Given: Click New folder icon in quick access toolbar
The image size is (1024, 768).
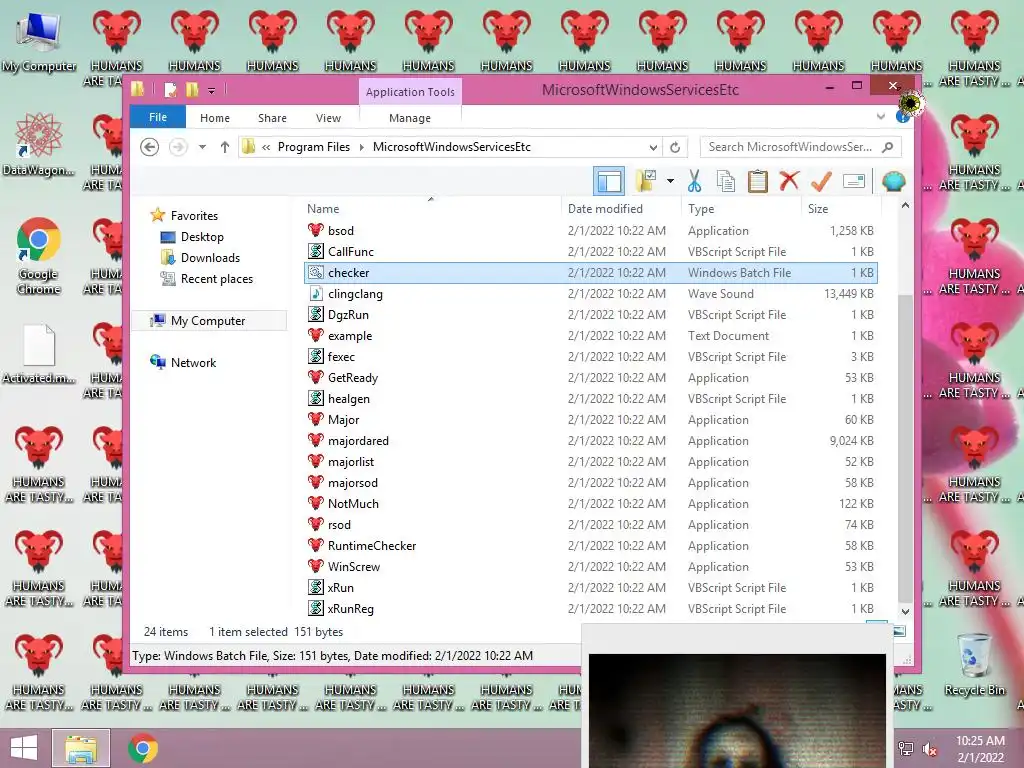Looking at the screenshot, I should pos(191,89).
